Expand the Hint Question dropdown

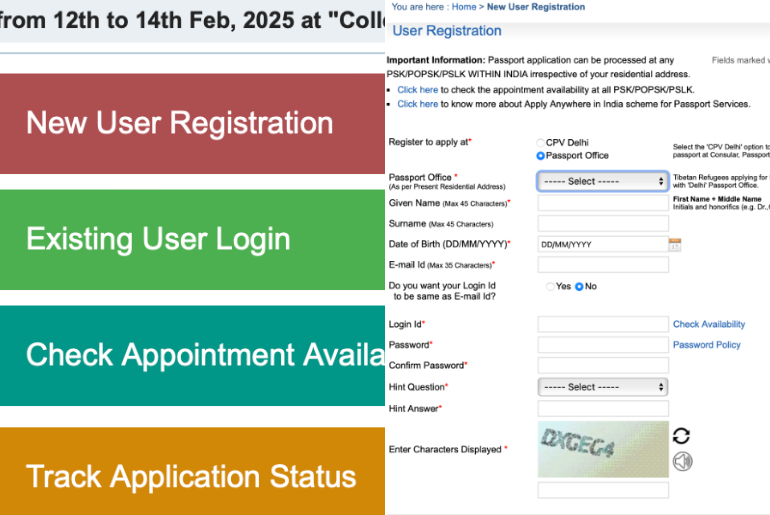602,387
